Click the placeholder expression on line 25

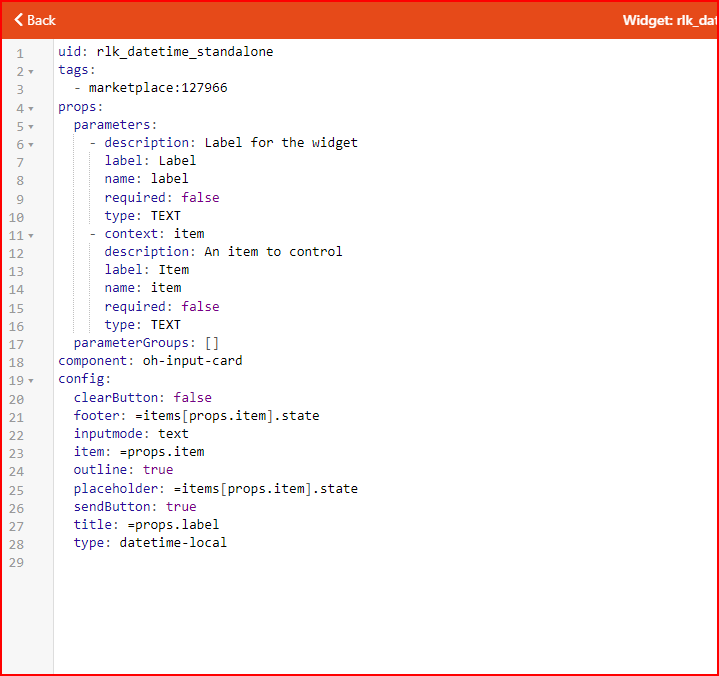point(265,489)
